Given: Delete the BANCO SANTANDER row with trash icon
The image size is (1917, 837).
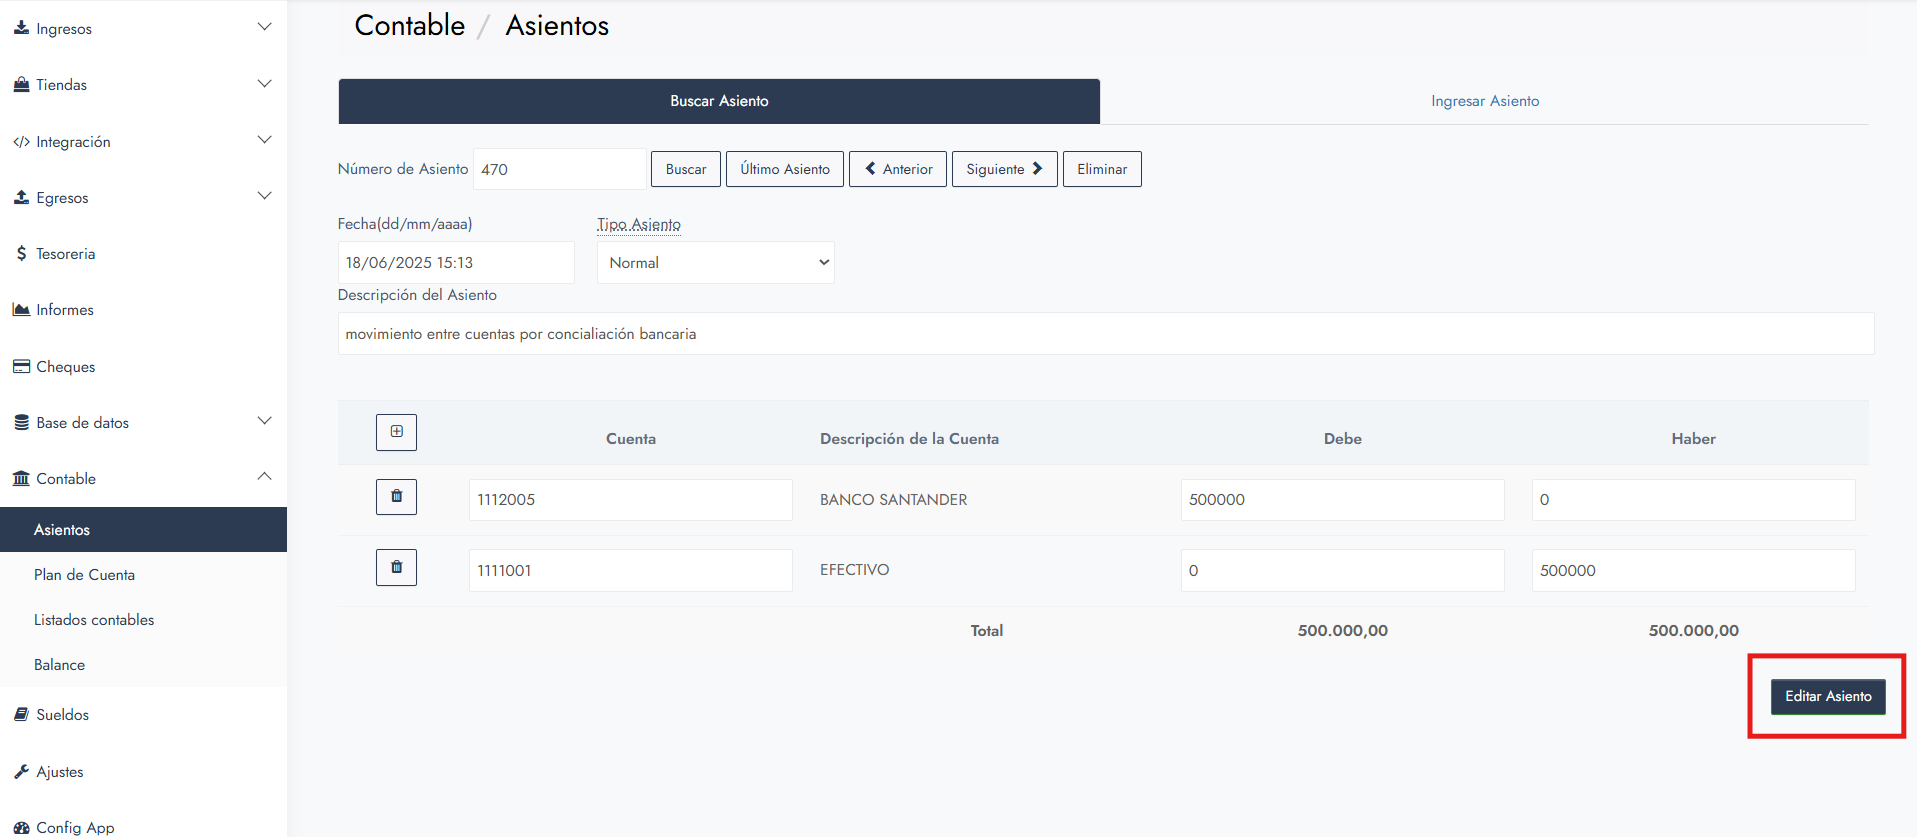Looking at the screenshot, I should 396,497.
